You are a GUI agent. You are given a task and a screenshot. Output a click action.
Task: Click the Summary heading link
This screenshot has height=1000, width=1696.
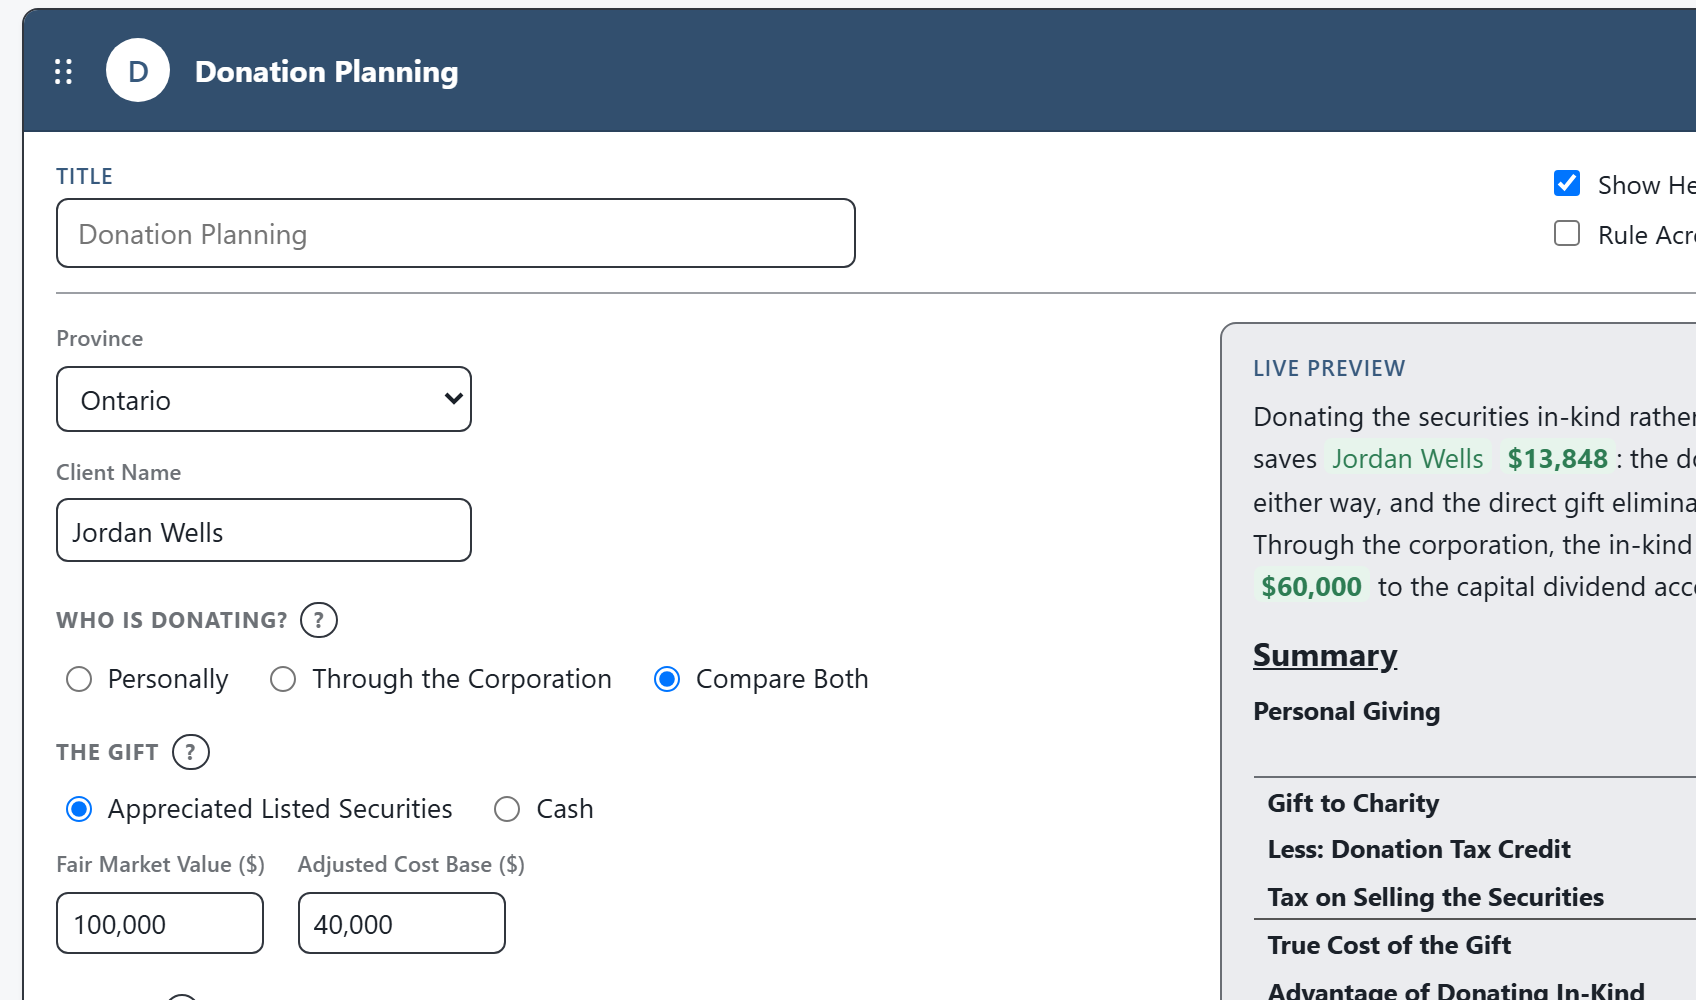[1325, 655]
